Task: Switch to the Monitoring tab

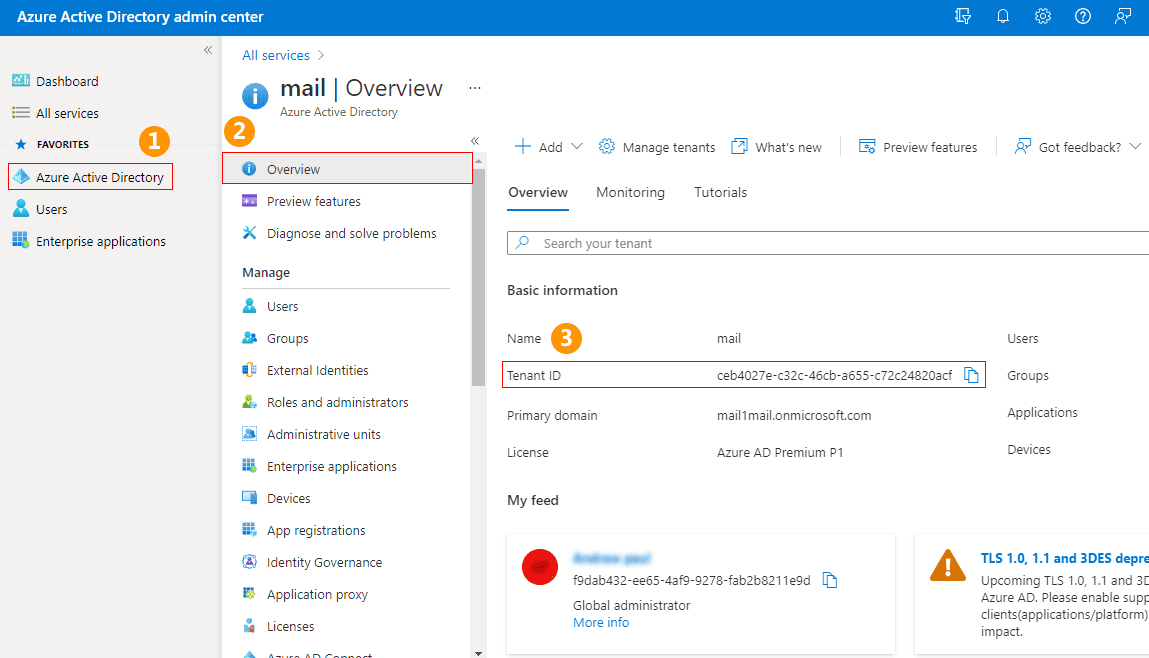Action: click(x=630, y=192)
